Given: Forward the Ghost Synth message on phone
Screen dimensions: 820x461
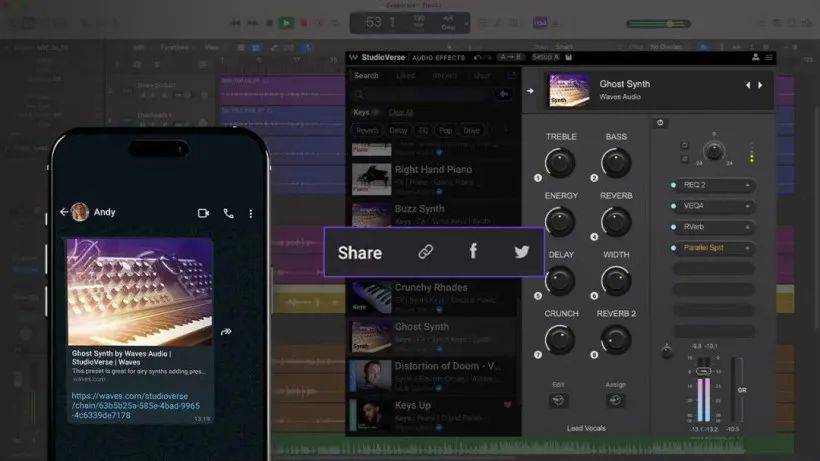Looking at the screenshot, I should pyautogui.click(x=226, y=331).
